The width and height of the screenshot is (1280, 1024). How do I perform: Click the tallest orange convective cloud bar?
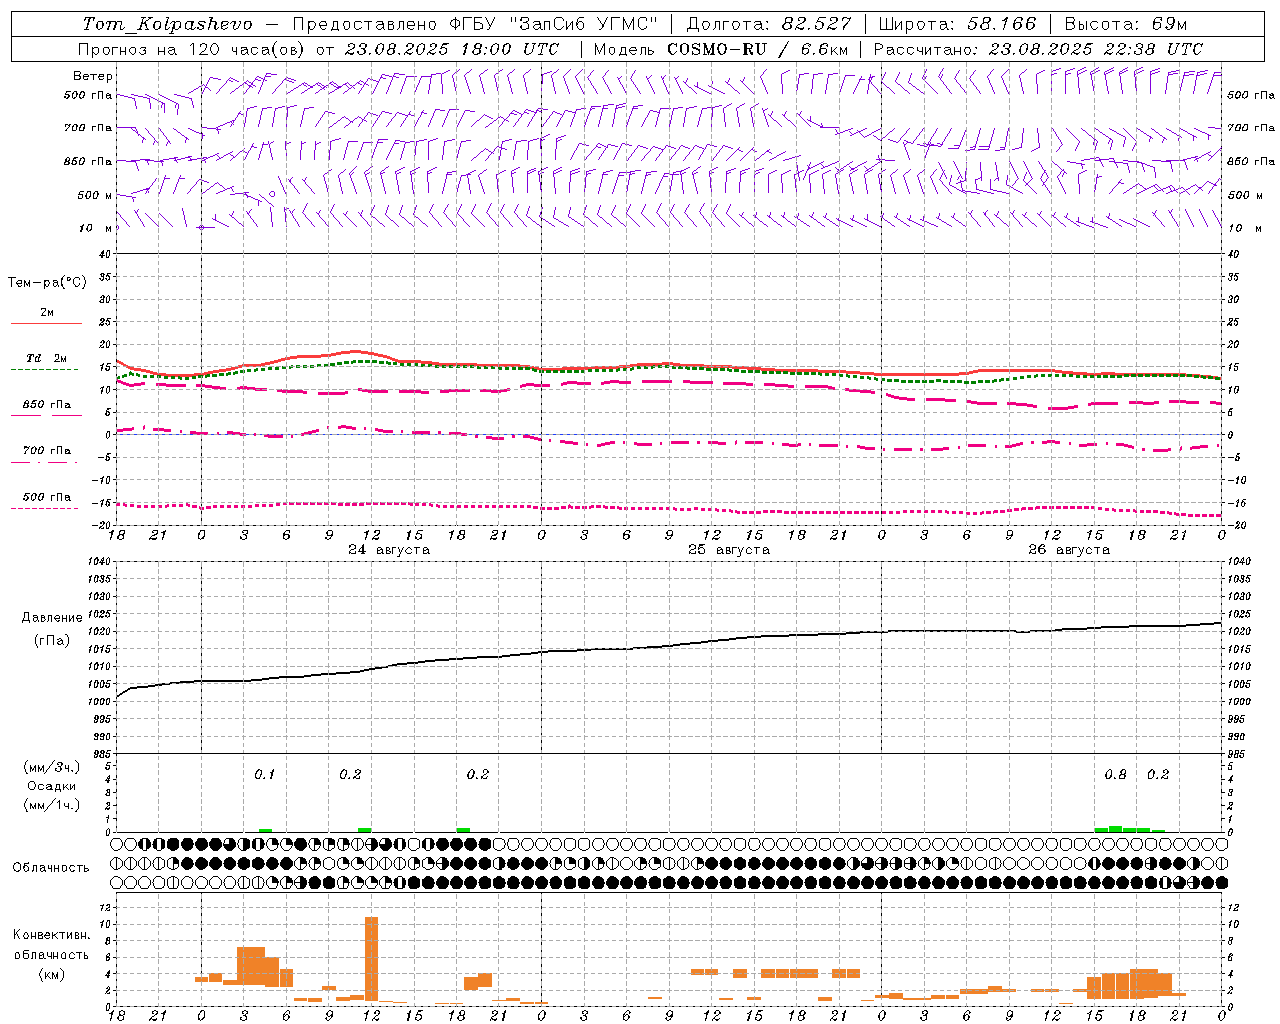(x=372, y=959)
